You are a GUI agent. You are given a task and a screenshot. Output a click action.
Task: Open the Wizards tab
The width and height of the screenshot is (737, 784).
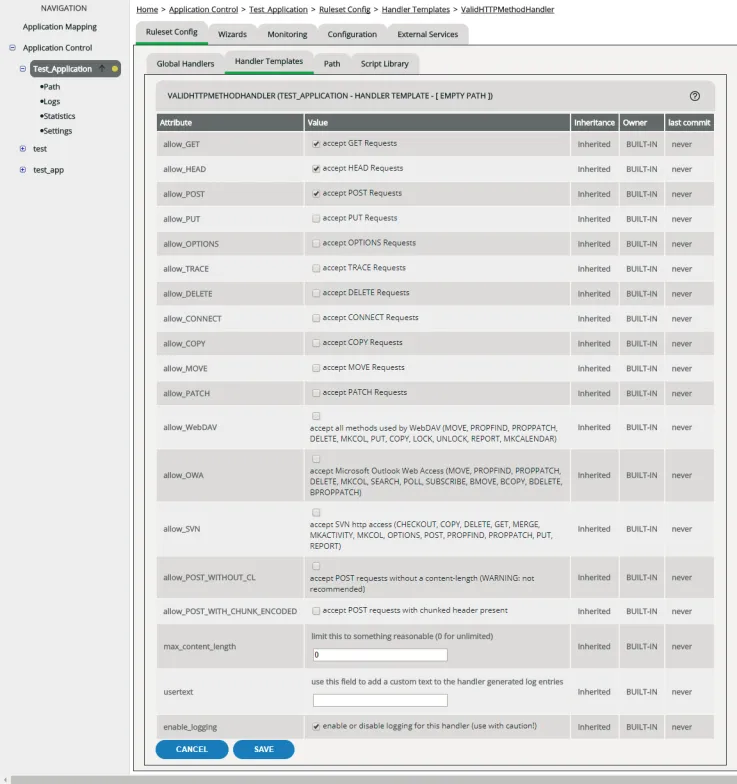[232, 34]
